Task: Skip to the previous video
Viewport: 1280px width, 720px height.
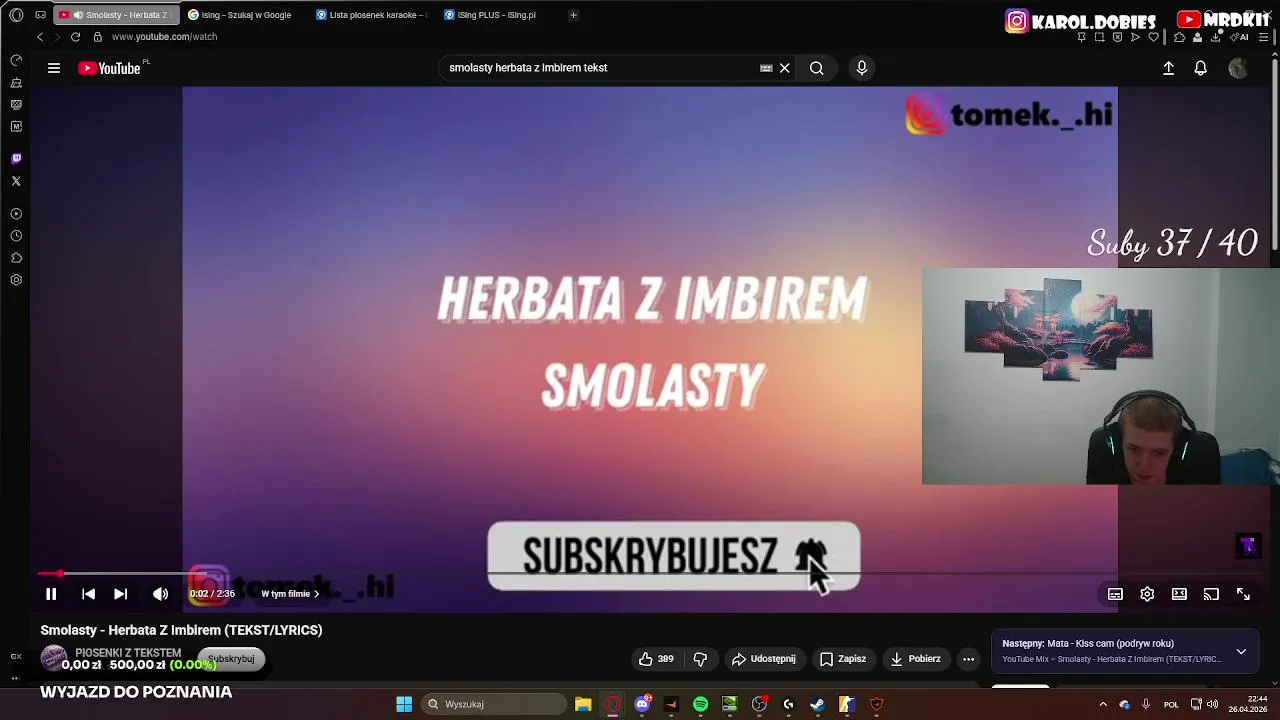Action: (x=88, y=594)
